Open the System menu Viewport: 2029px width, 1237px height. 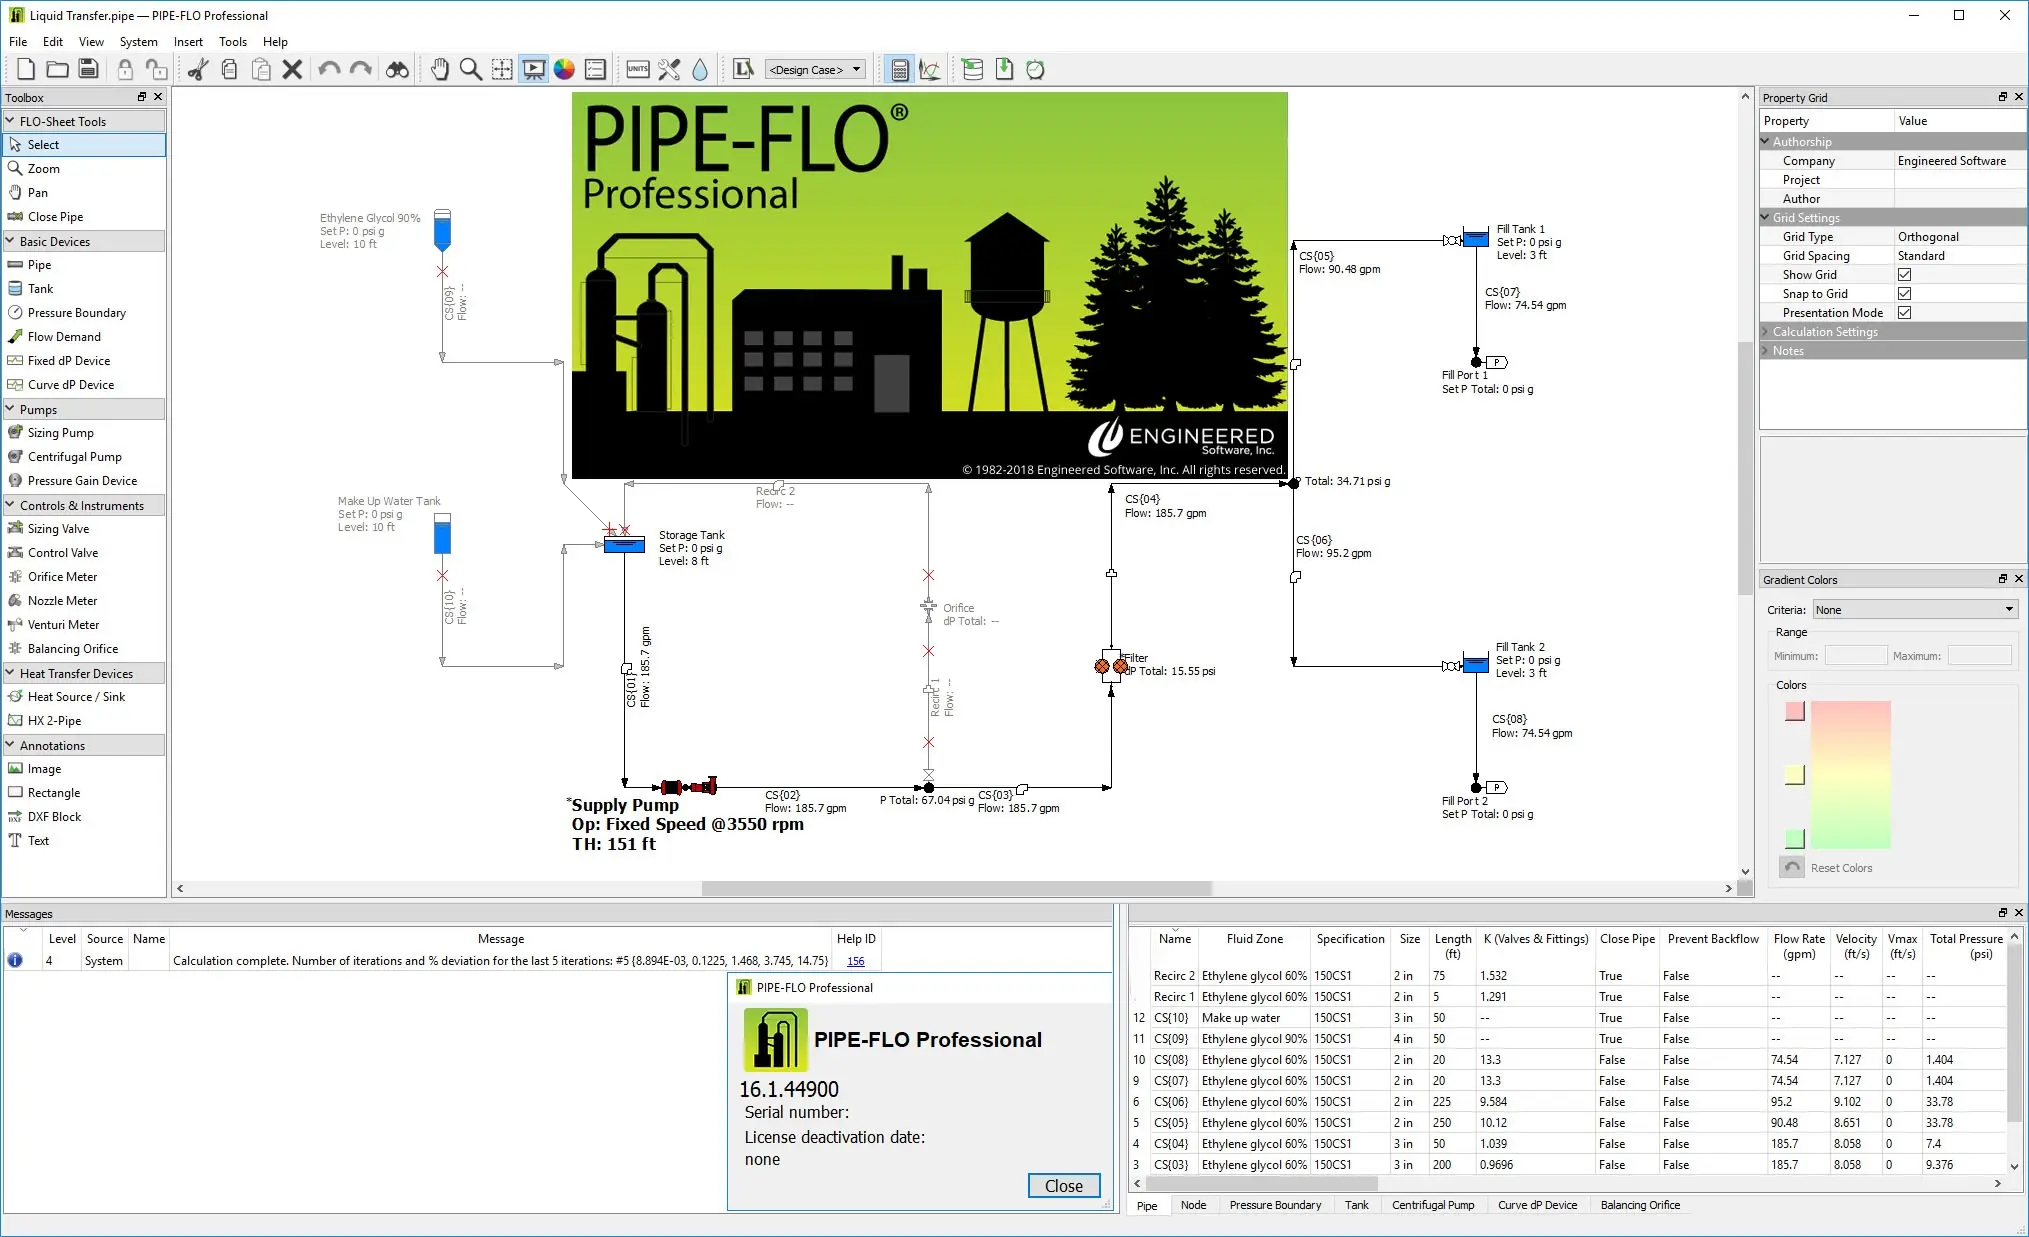tap(138, 42)
